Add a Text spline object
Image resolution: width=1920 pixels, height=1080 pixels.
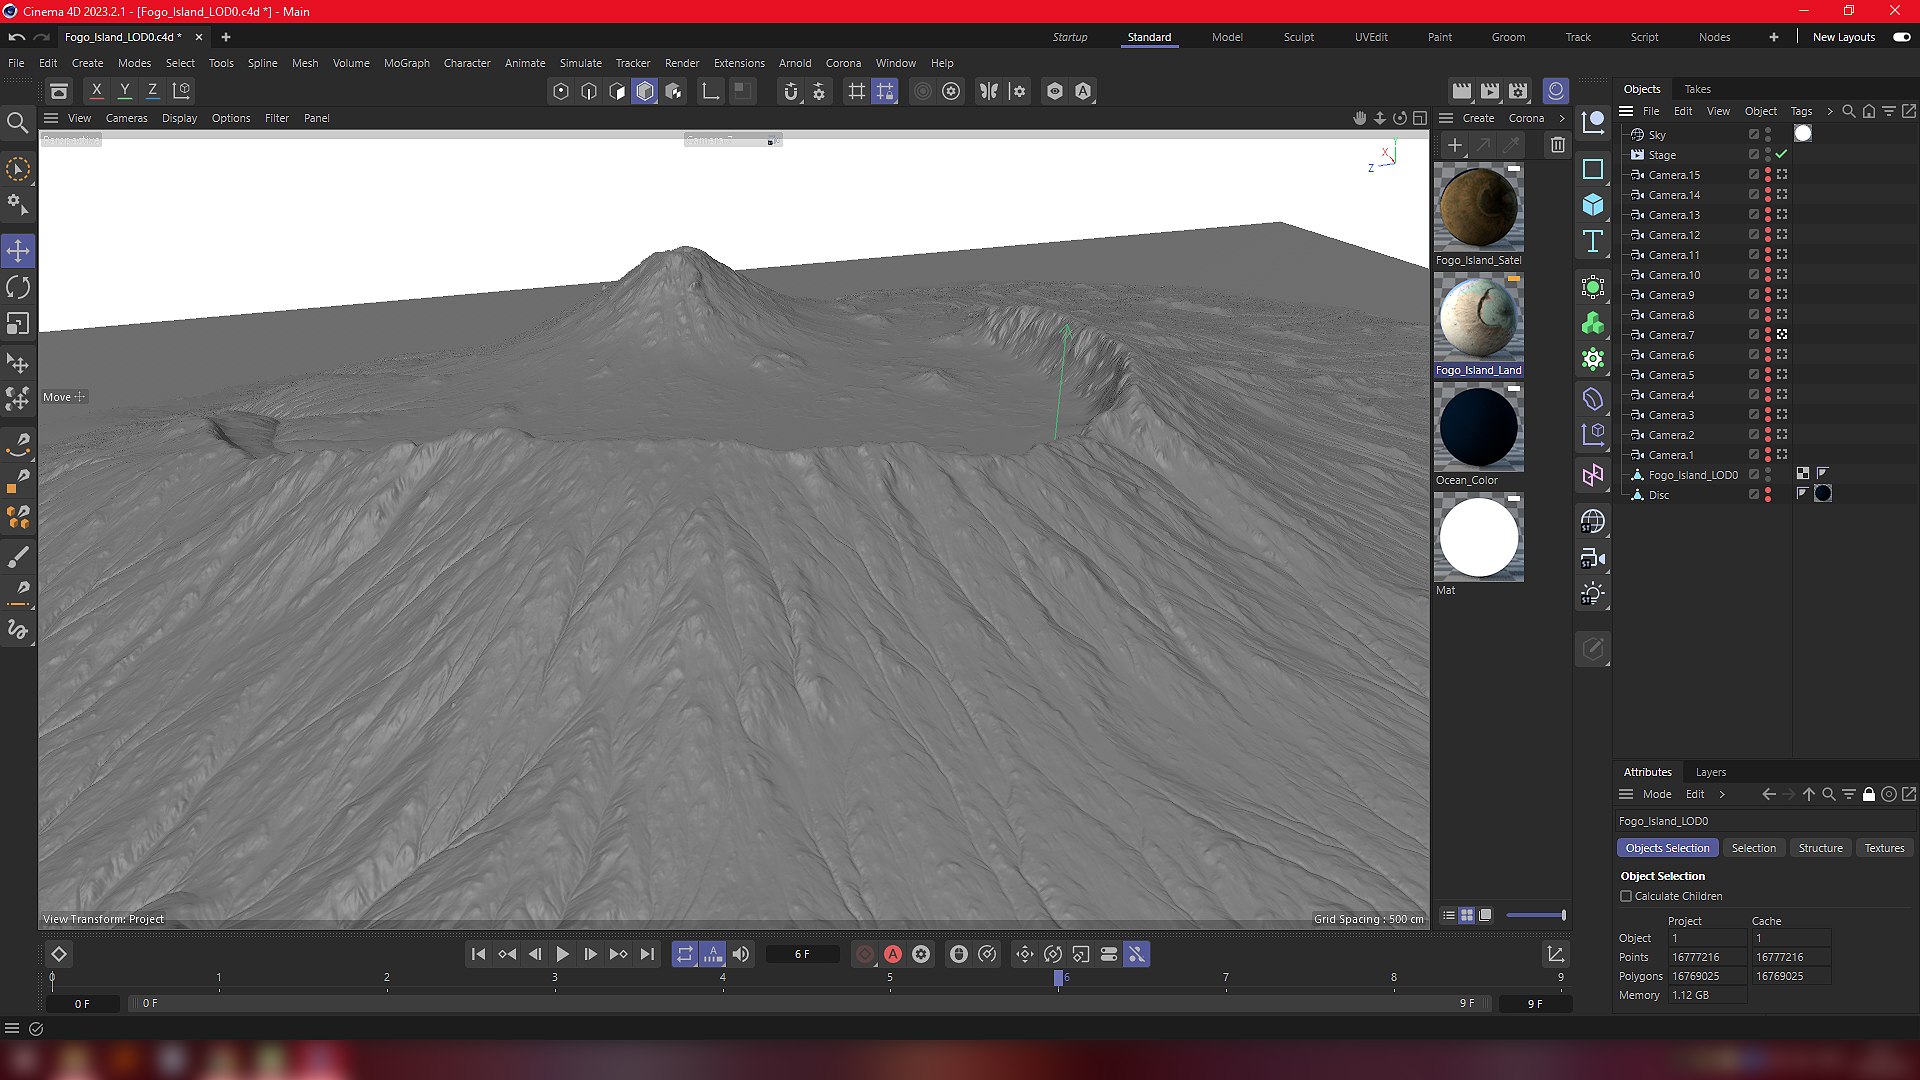point(1593,241)
